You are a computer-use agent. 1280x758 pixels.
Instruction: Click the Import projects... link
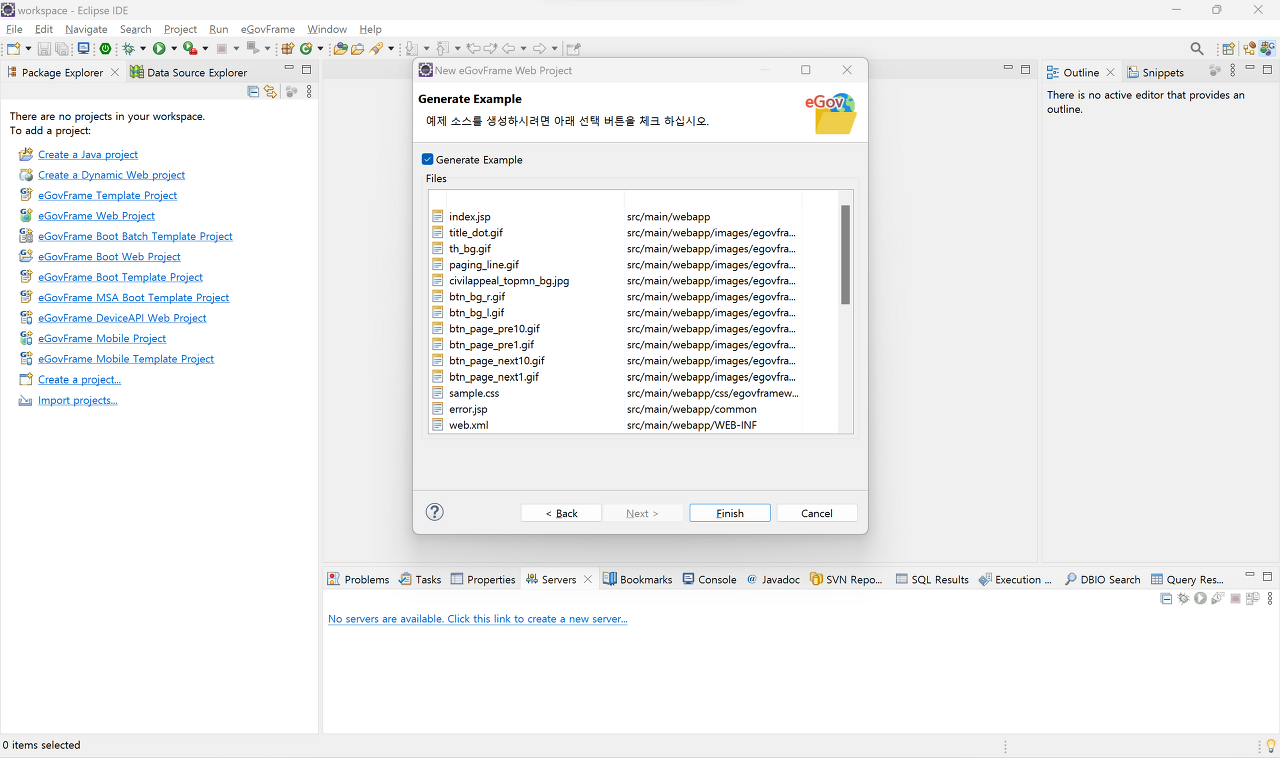pyautogui.click(x=78, y=400)
